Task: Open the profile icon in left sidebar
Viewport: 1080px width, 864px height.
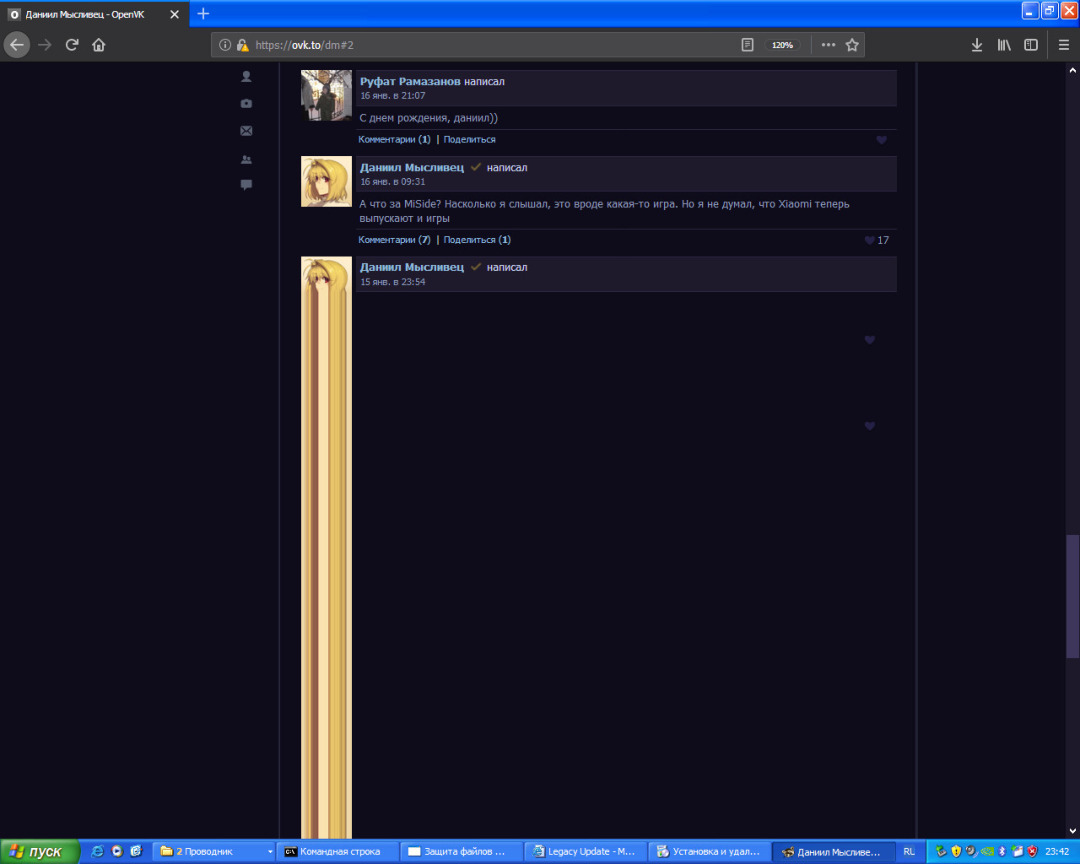Action: pyautogui.click(x=246, y=77)
